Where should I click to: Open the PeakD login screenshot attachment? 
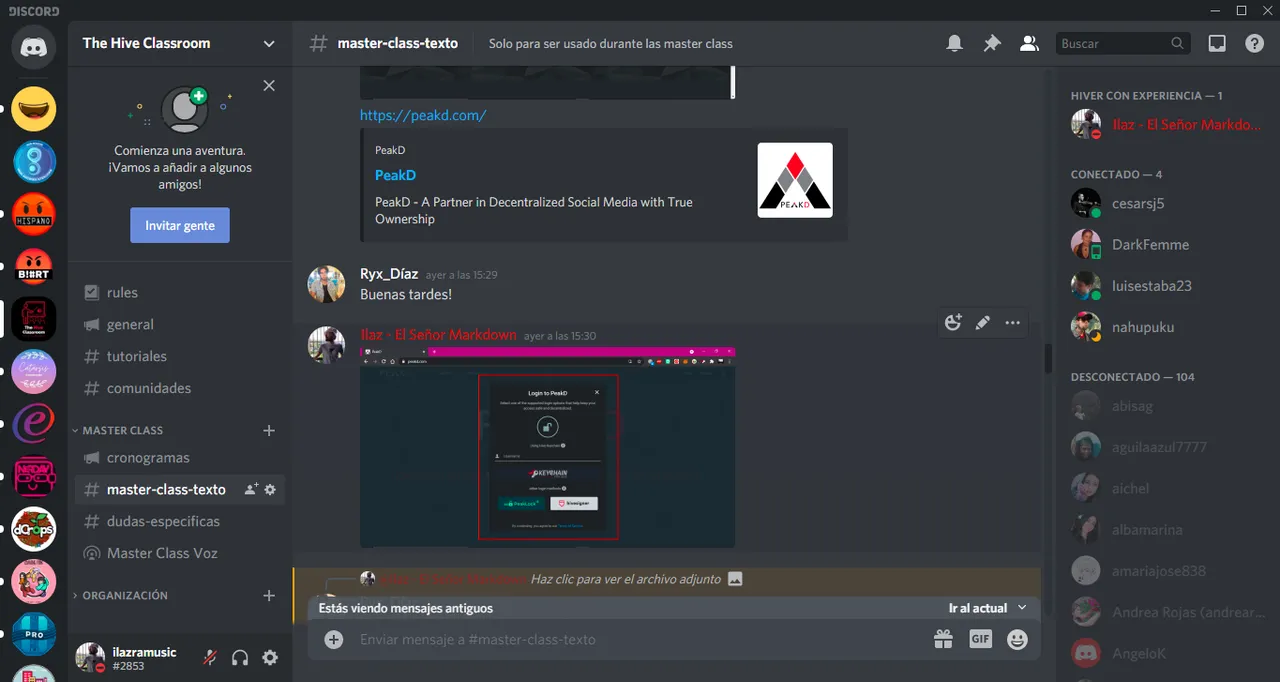547,447
